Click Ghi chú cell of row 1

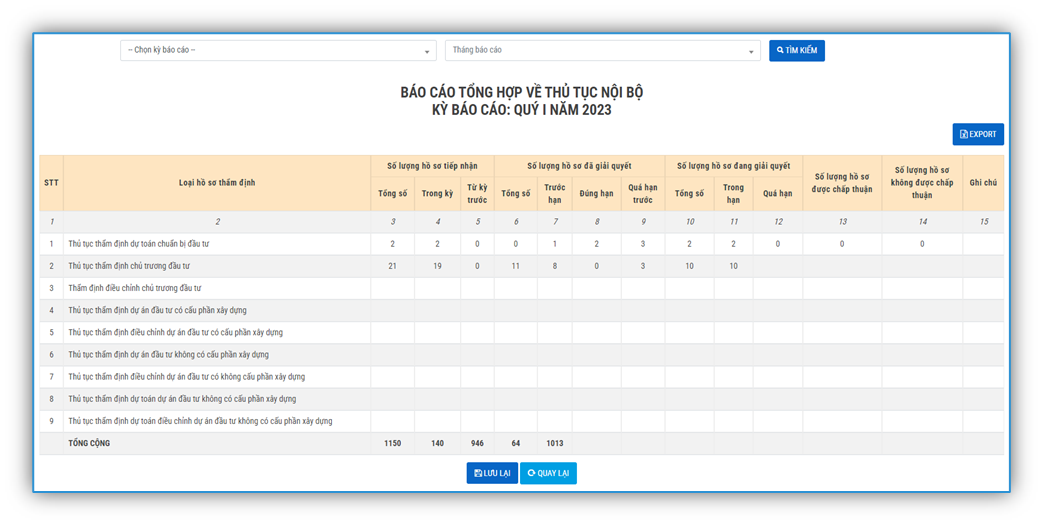tap(982, 244)
